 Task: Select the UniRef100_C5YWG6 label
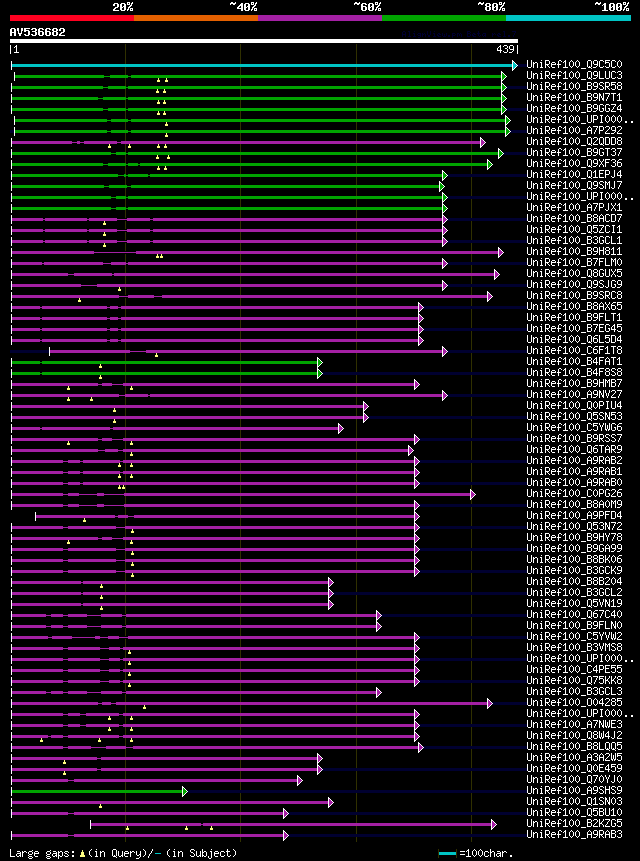574,427
